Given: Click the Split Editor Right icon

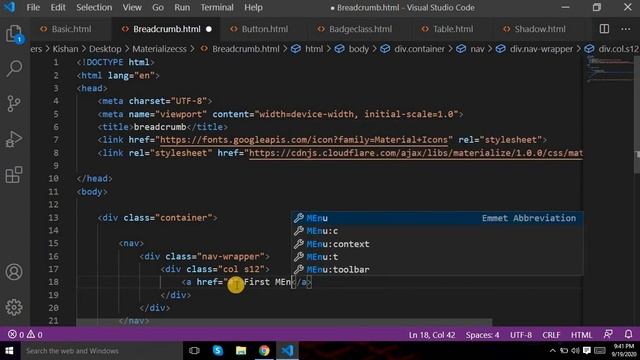Looking at the screenshot, I should point(604,29).
